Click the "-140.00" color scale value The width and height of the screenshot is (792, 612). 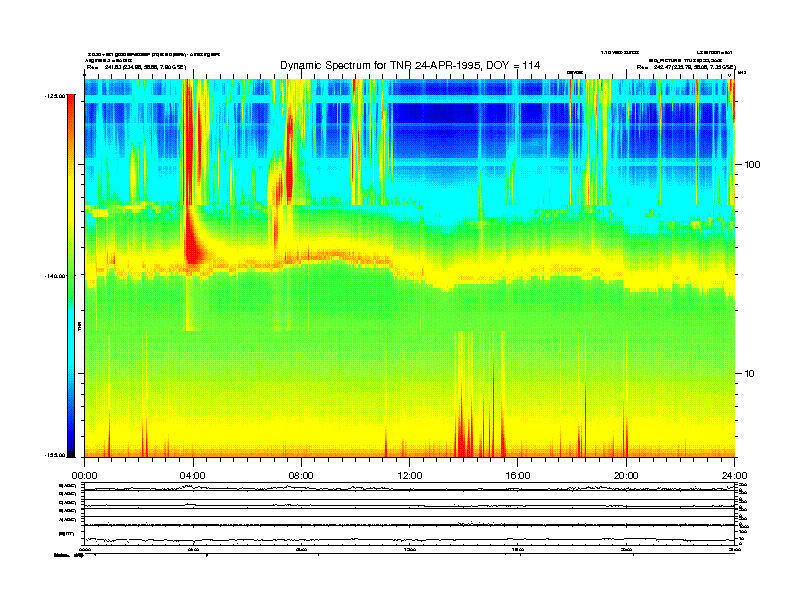point(55,276)
